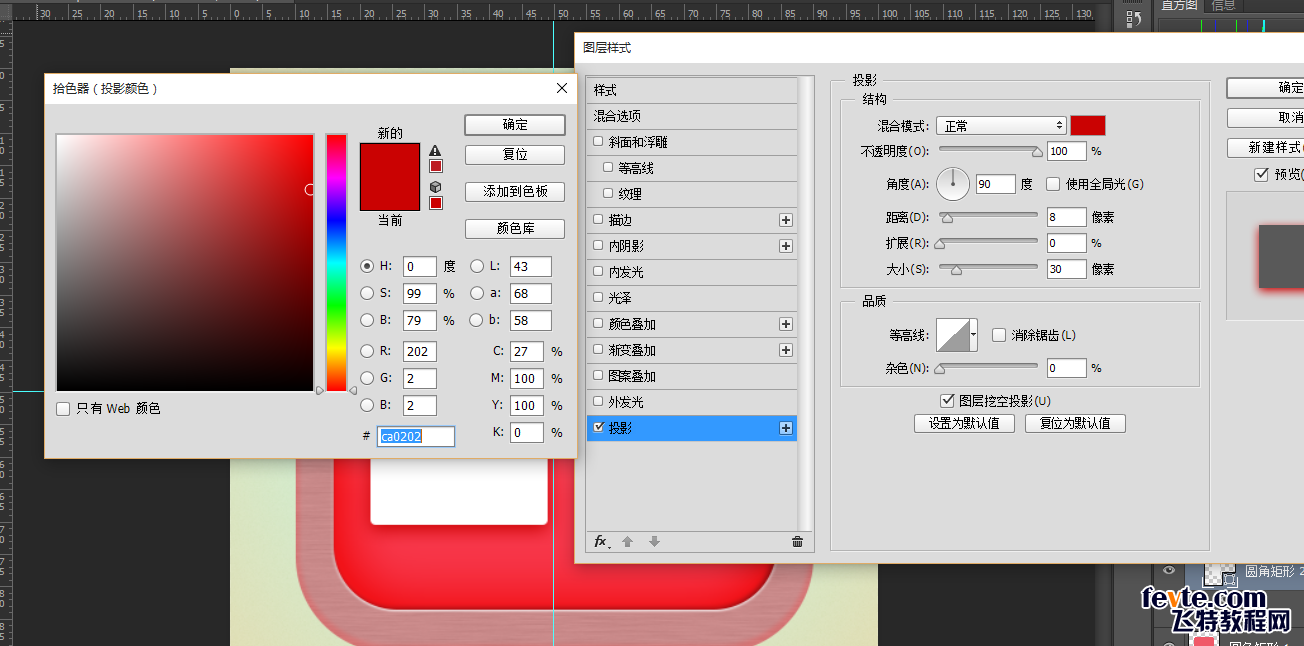Select the Lab a radio button

pos(476,293)
